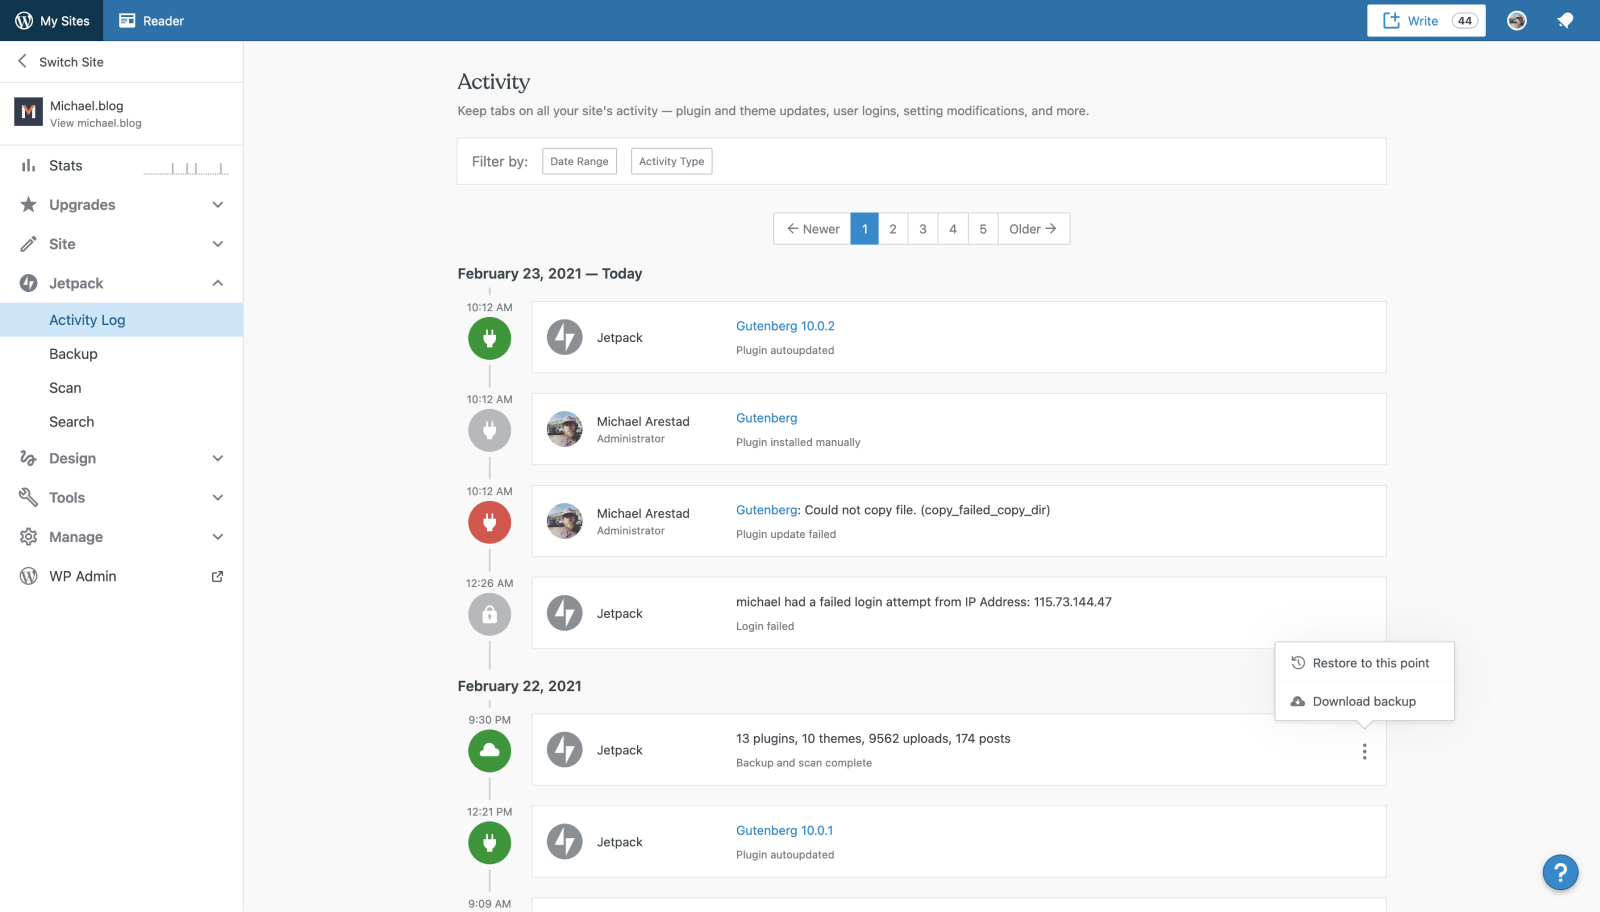Click the Jetpack sidebar icon

[29, 283]
